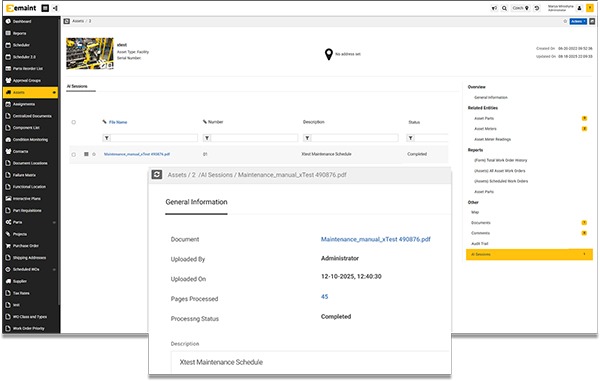Open the blue Actions dropdown
Viewport: 600px width, 381px height.
[578, 21]
